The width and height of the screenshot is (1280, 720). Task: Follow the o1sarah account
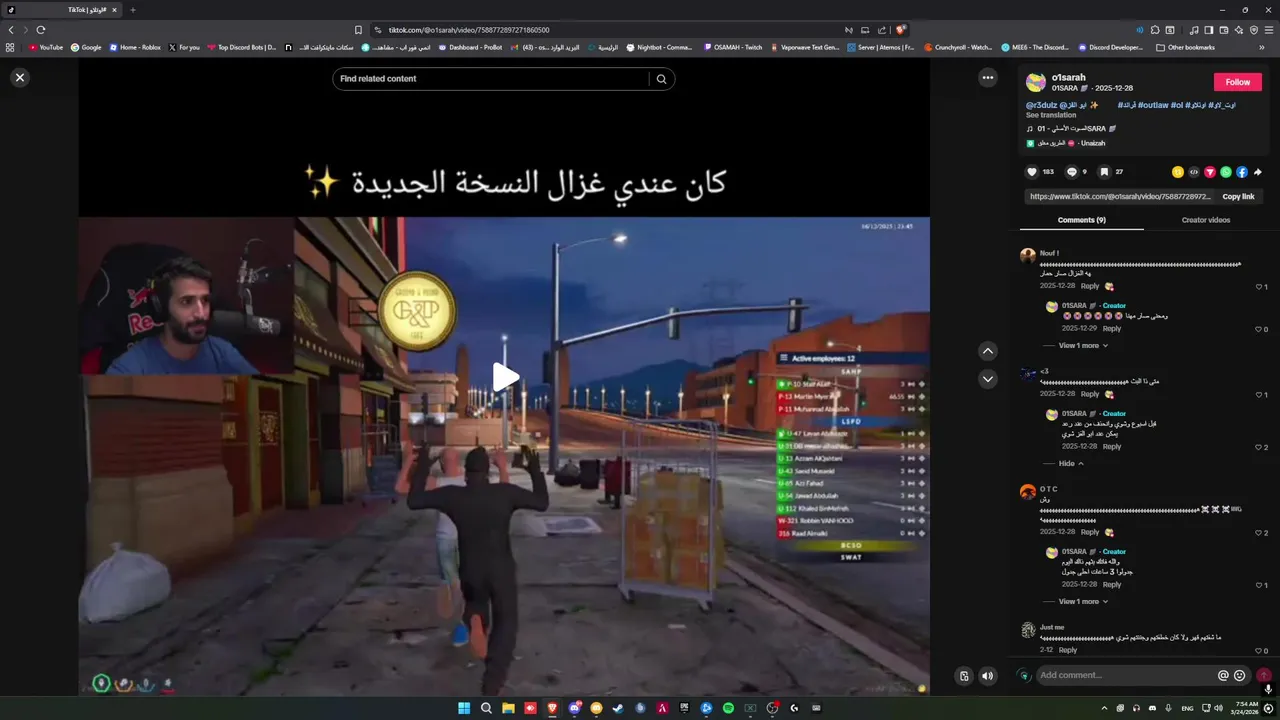tap(1238, 82)
